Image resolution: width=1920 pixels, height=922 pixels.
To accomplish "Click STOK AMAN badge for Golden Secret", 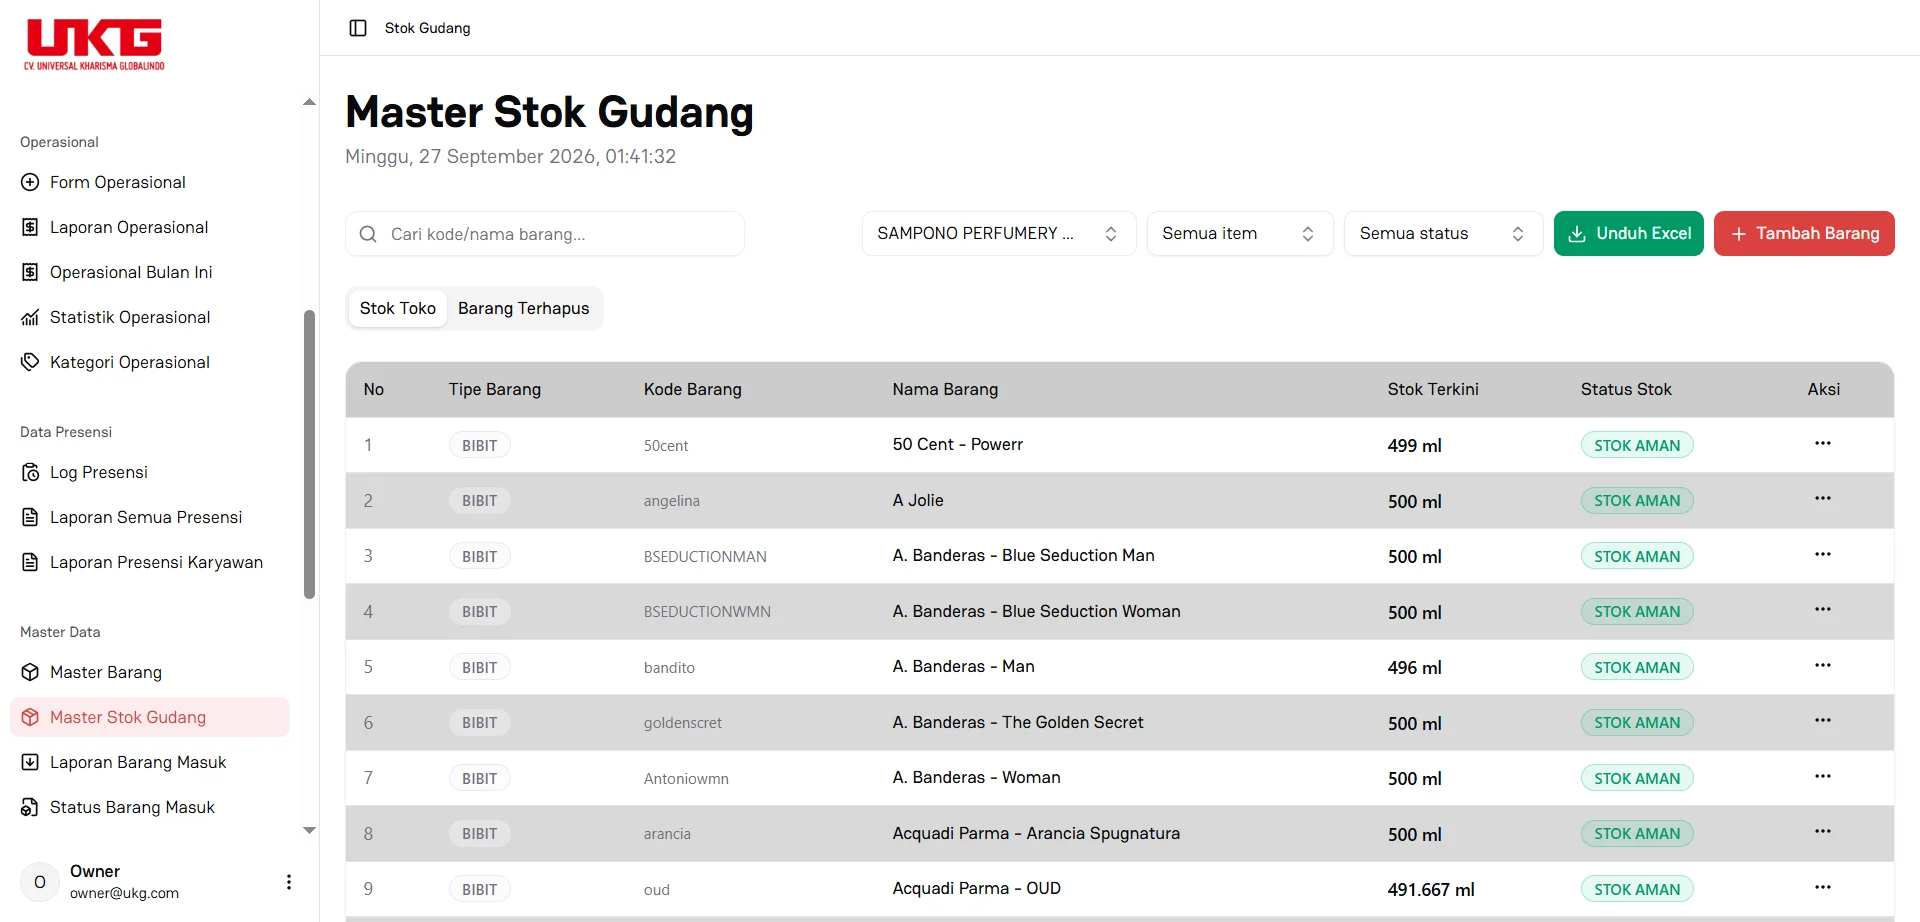I will 1637,722.
